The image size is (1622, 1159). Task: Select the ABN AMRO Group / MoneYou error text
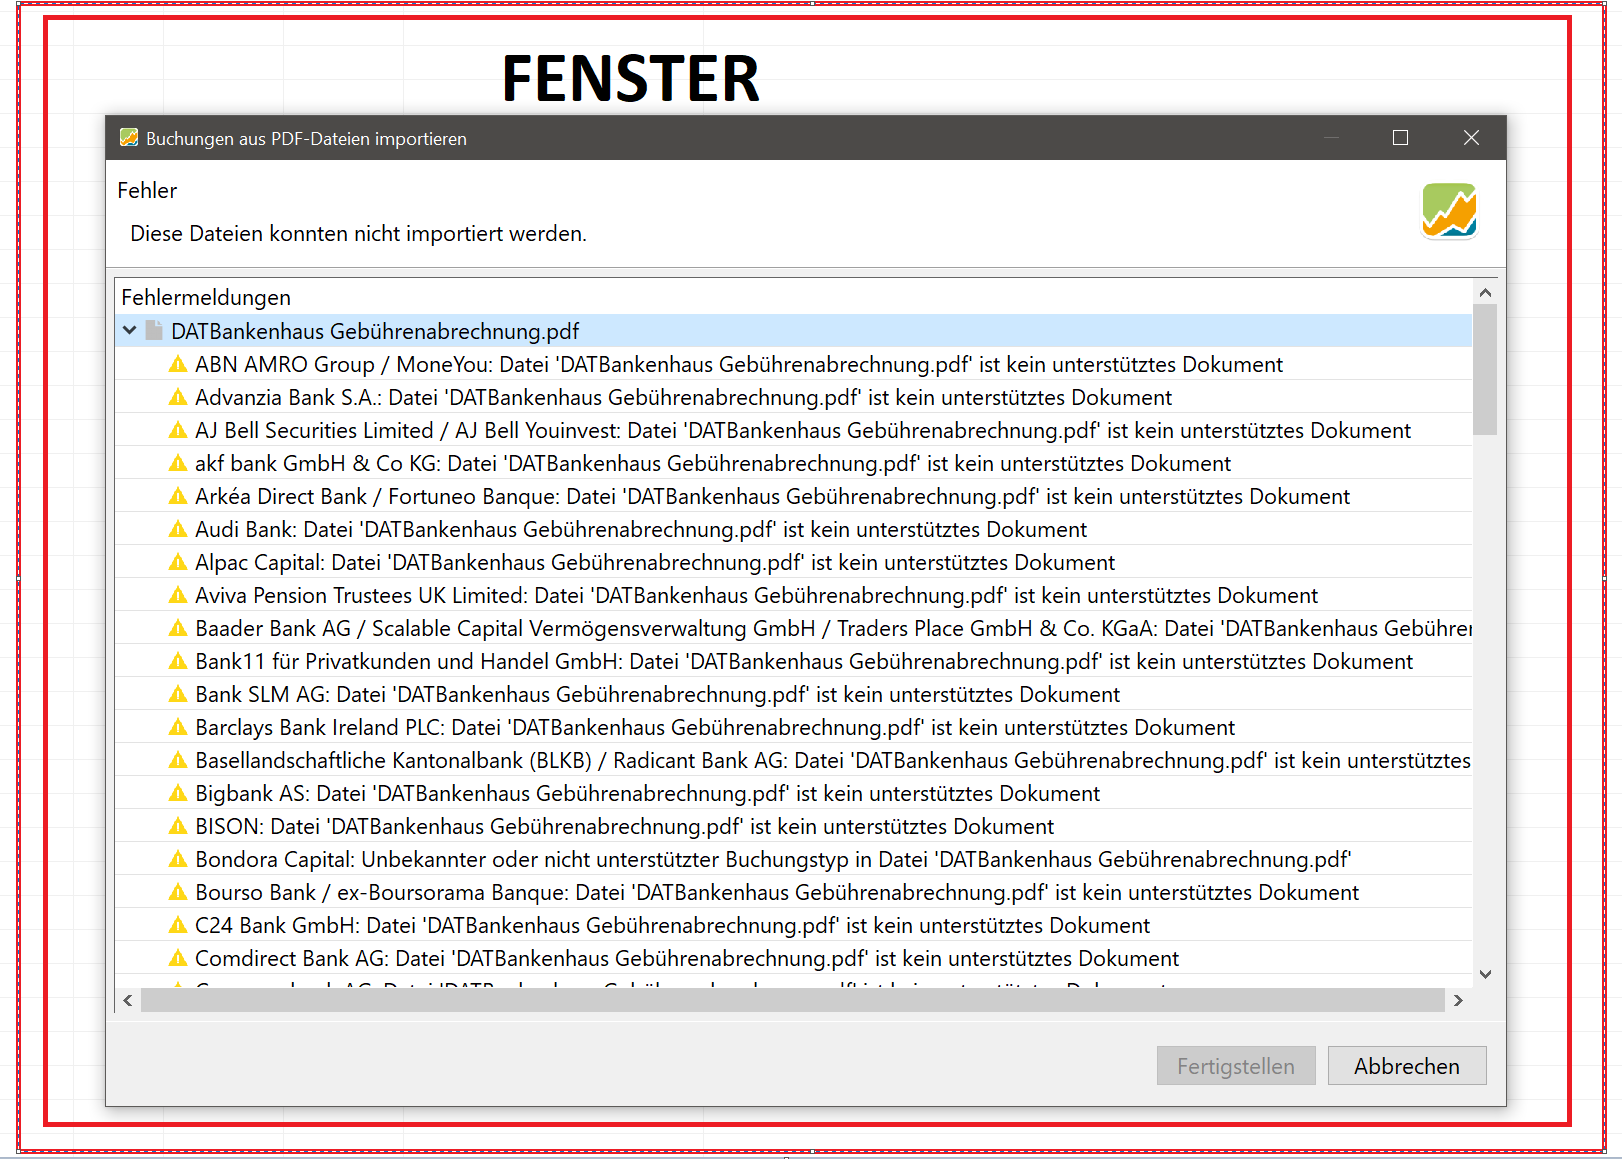click(739, 364)
